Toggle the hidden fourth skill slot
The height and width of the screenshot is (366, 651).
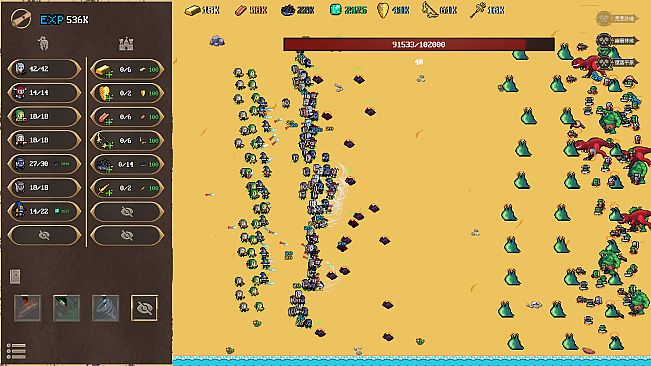point(144,308)
